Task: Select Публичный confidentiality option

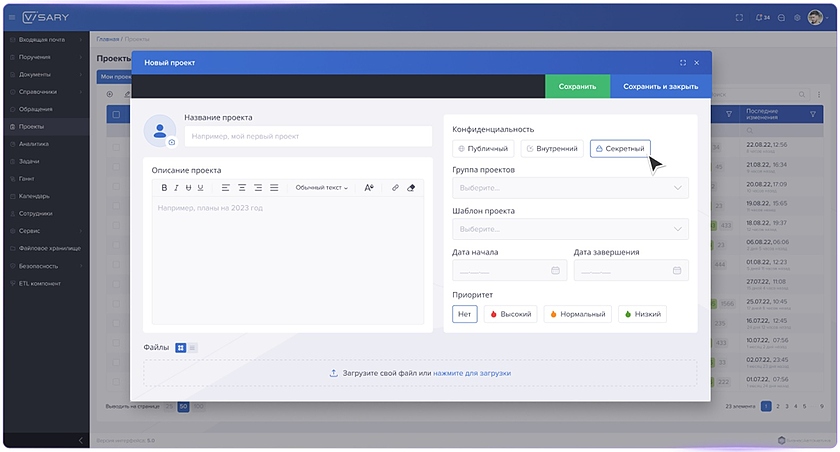Action: [485, 148]
